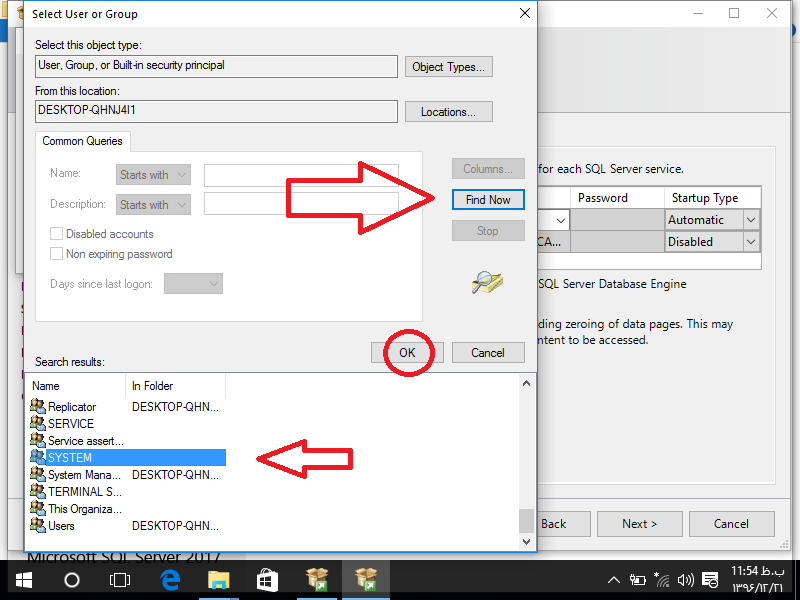
Task: Open Cortana search circle icon
Action: tap(72, 579)
